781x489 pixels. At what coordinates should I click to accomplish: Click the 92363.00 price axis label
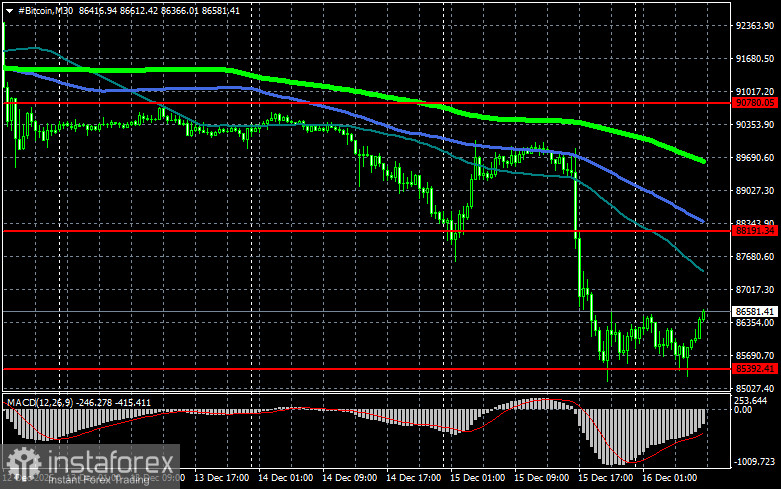(755, 26)
